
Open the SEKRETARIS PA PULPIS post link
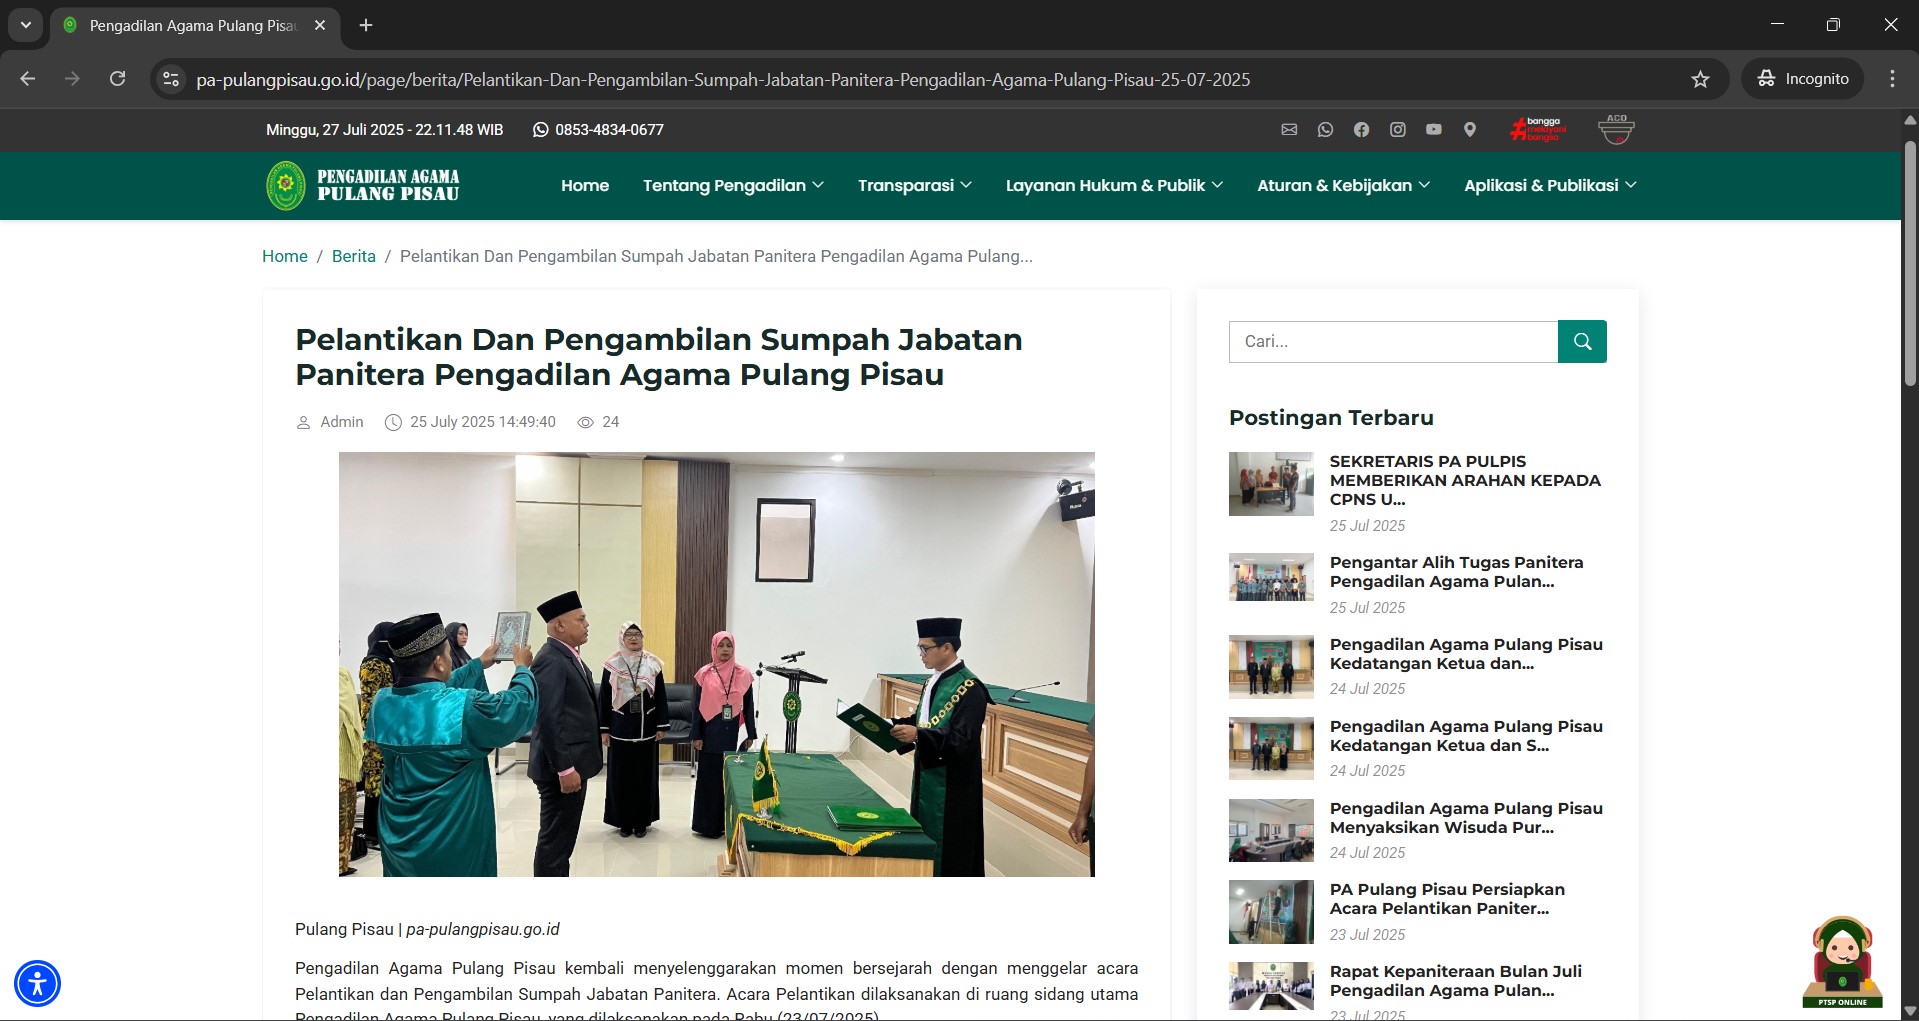pyautogui.click(x=1464, y=480)
